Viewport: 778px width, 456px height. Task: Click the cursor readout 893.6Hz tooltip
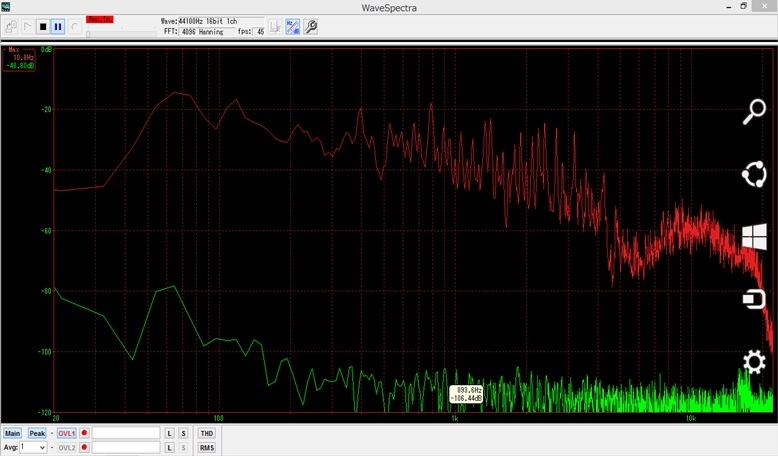466,394
